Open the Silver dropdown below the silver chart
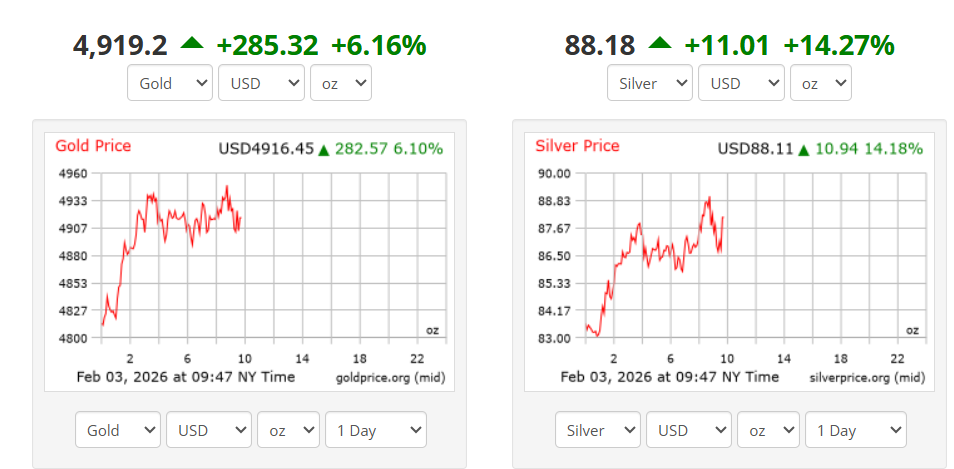Screen dimensions: 954x469 597,430
